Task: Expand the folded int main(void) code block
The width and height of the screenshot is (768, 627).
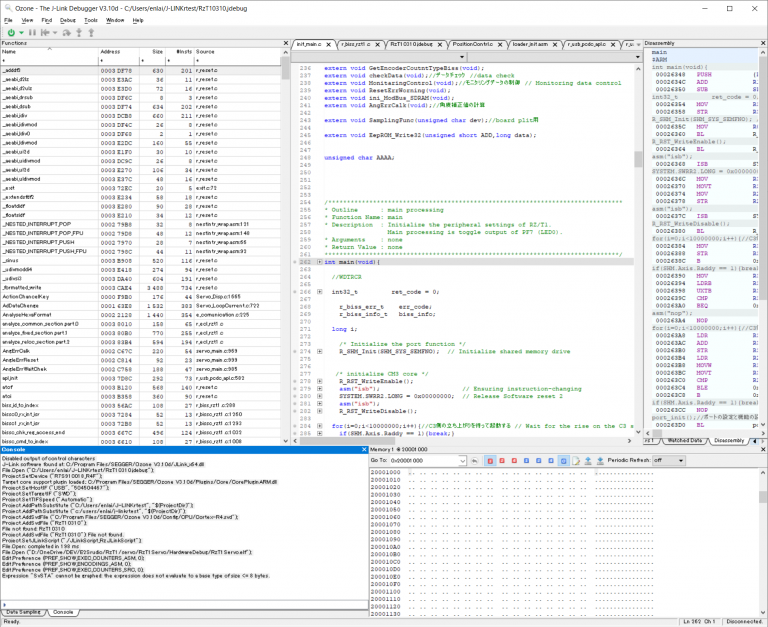Action: [x=319, y=261]
